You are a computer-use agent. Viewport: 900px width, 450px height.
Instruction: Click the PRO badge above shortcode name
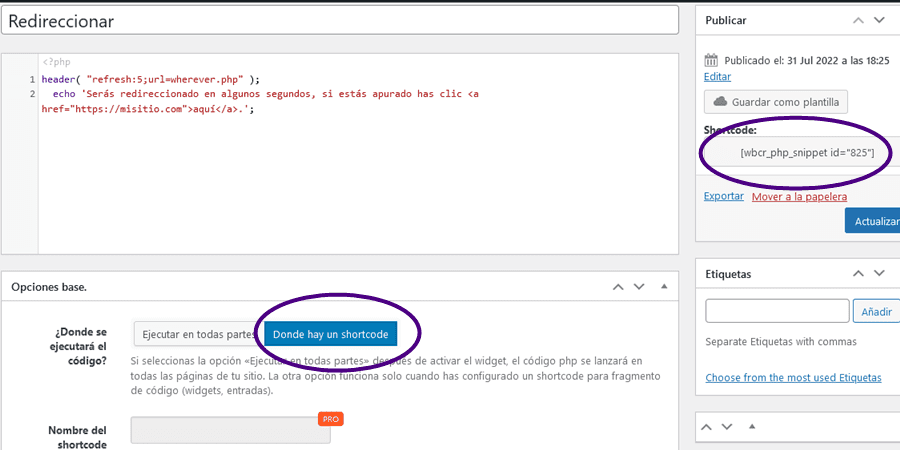(330, 419)
